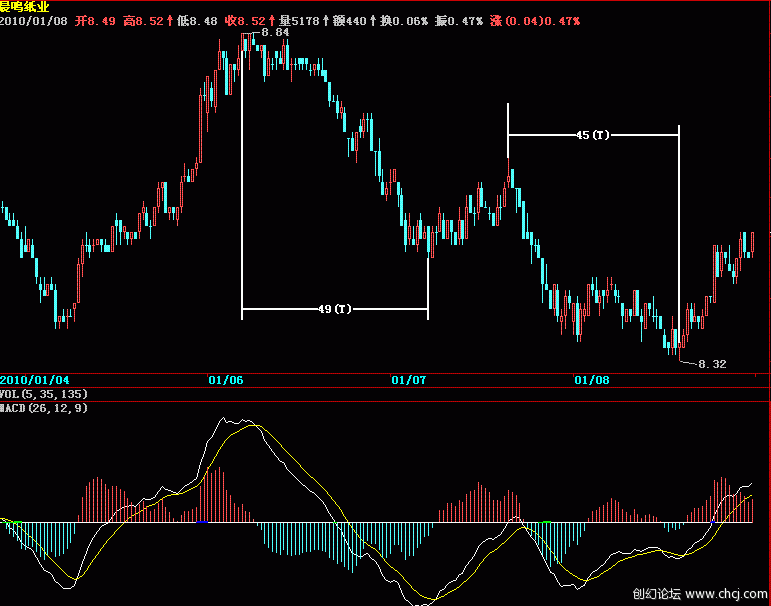This screenshot has height=606, width=771.
Task: Select the 2010/01/08 date in header
Action: coord(35,20)
